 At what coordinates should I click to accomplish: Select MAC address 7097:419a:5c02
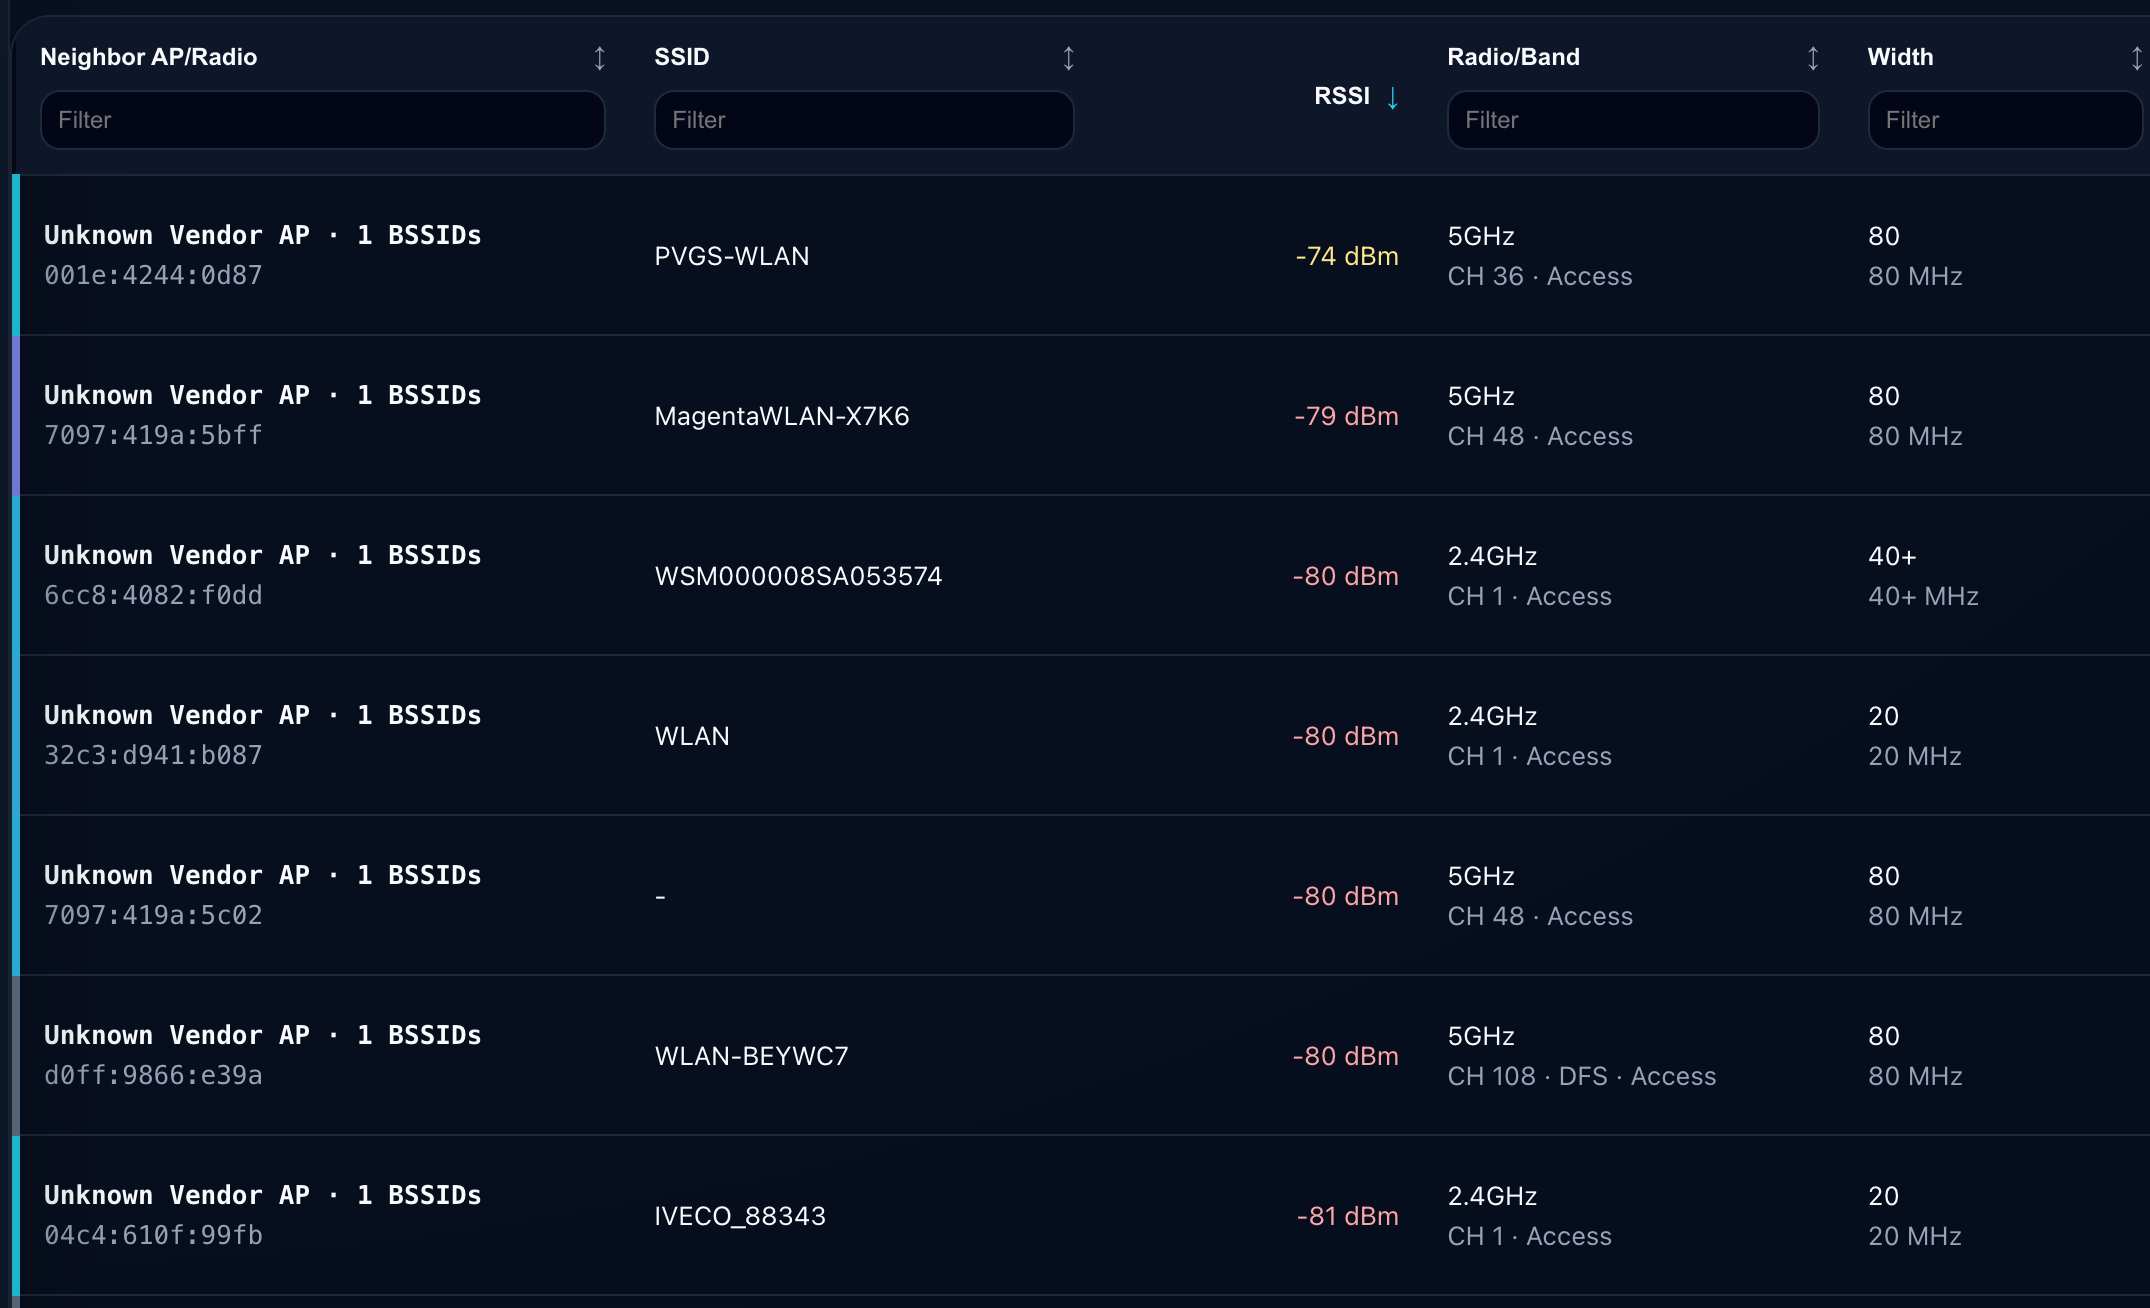[x=153, y=915]
